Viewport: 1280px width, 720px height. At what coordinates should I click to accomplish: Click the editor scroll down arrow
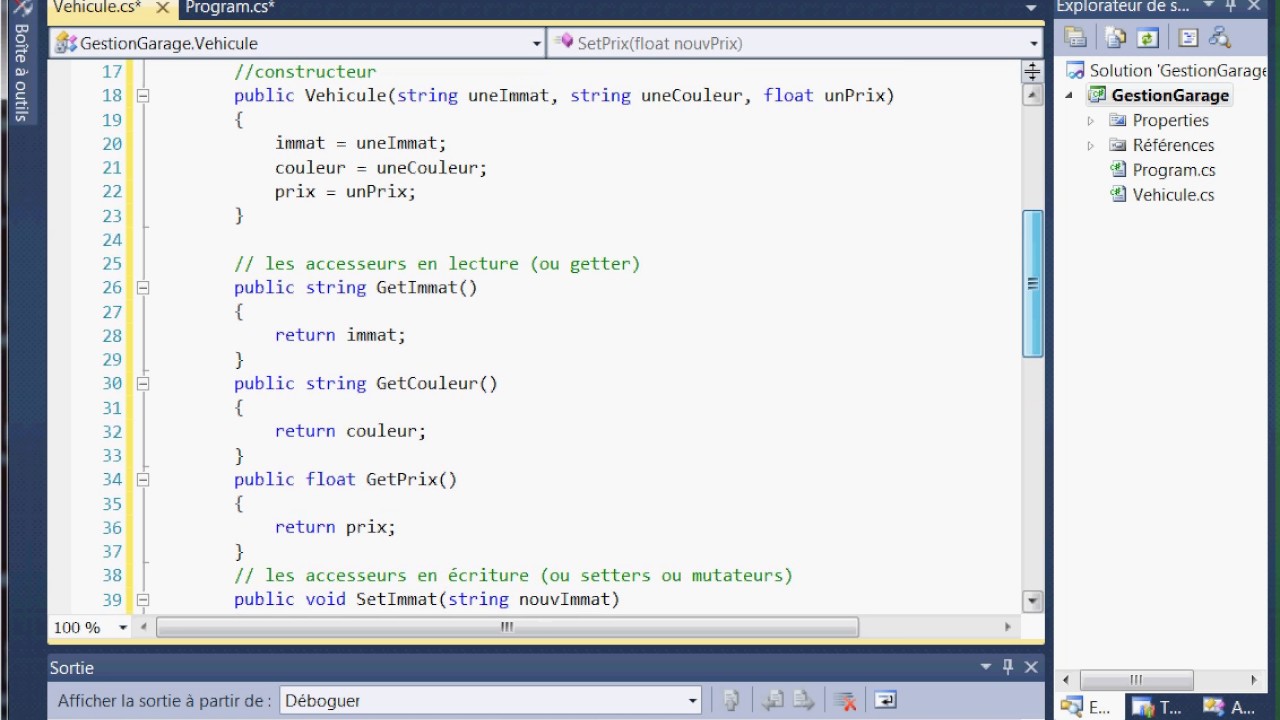(1033, 600)
